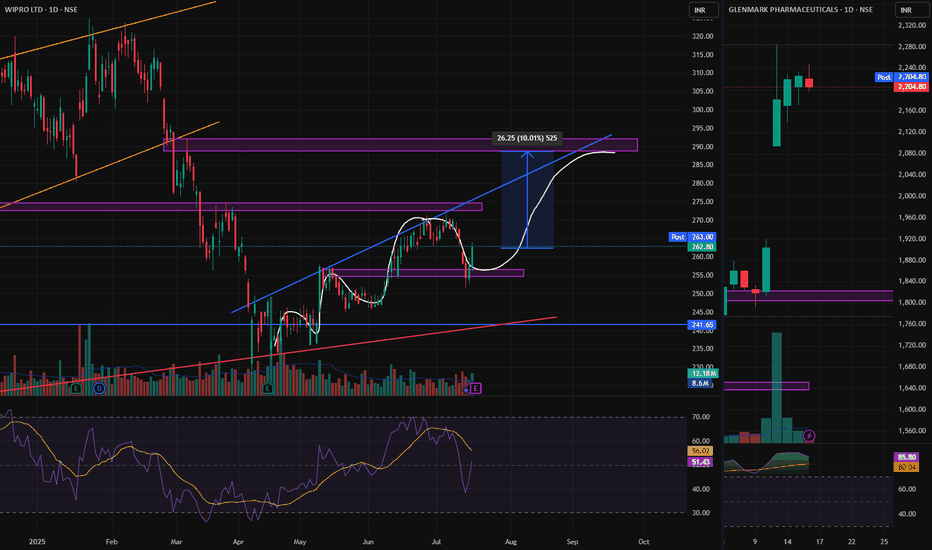Click the blue 241.65 price label
This screenshot has width=932, height=550.
[702, 325]
